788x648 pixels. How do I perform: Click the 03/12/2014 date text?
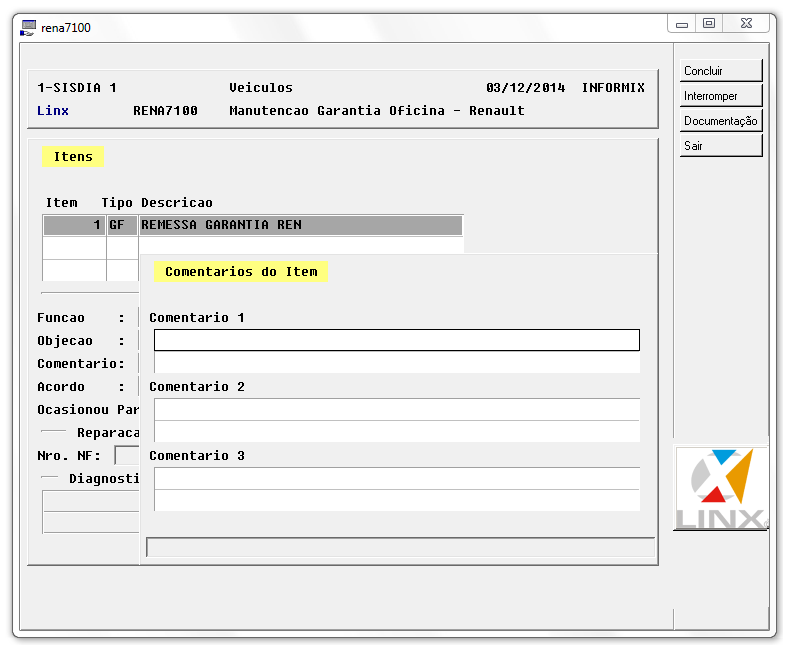tap(526, 87)
